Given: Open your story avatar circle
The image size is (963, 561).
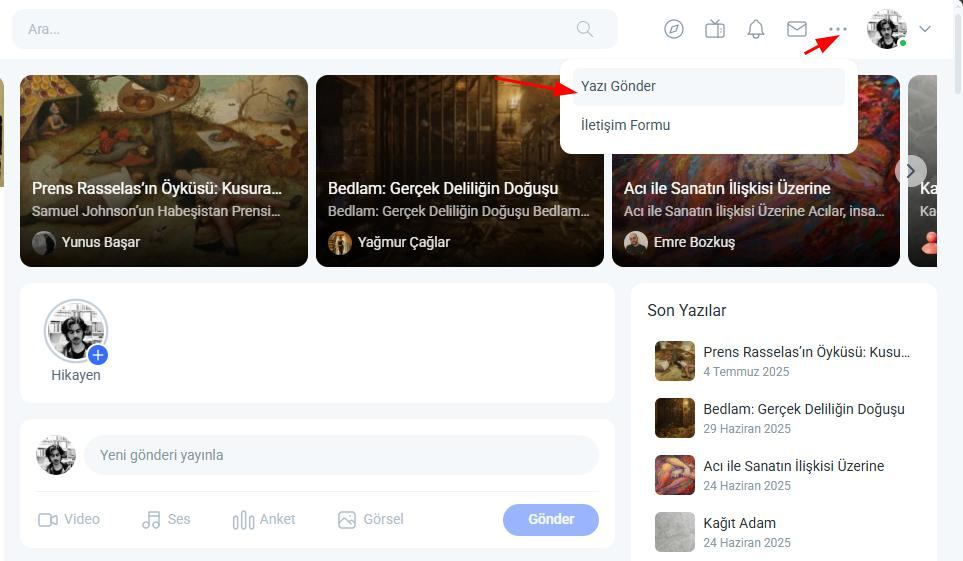Looking at the screenshot, I should tap(76, 331).
